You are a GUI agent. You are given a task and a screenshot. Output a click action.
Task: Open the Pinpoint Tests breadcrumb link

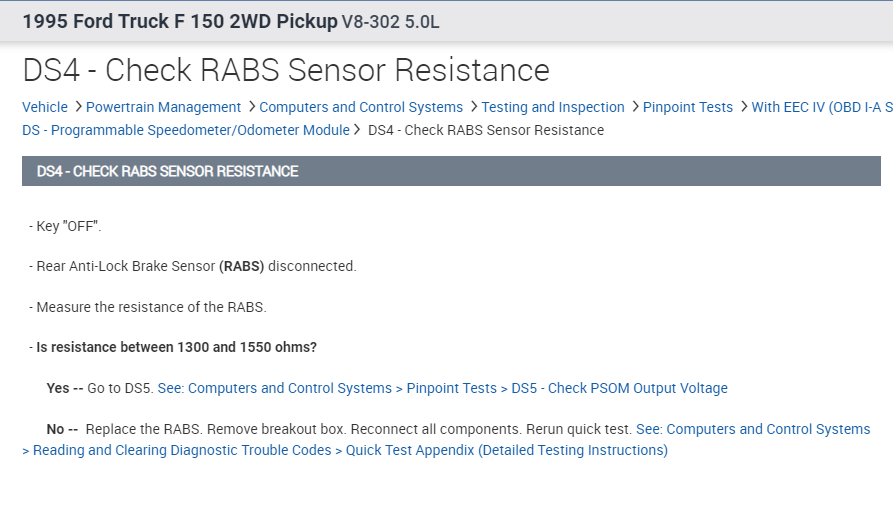point(687,107)
